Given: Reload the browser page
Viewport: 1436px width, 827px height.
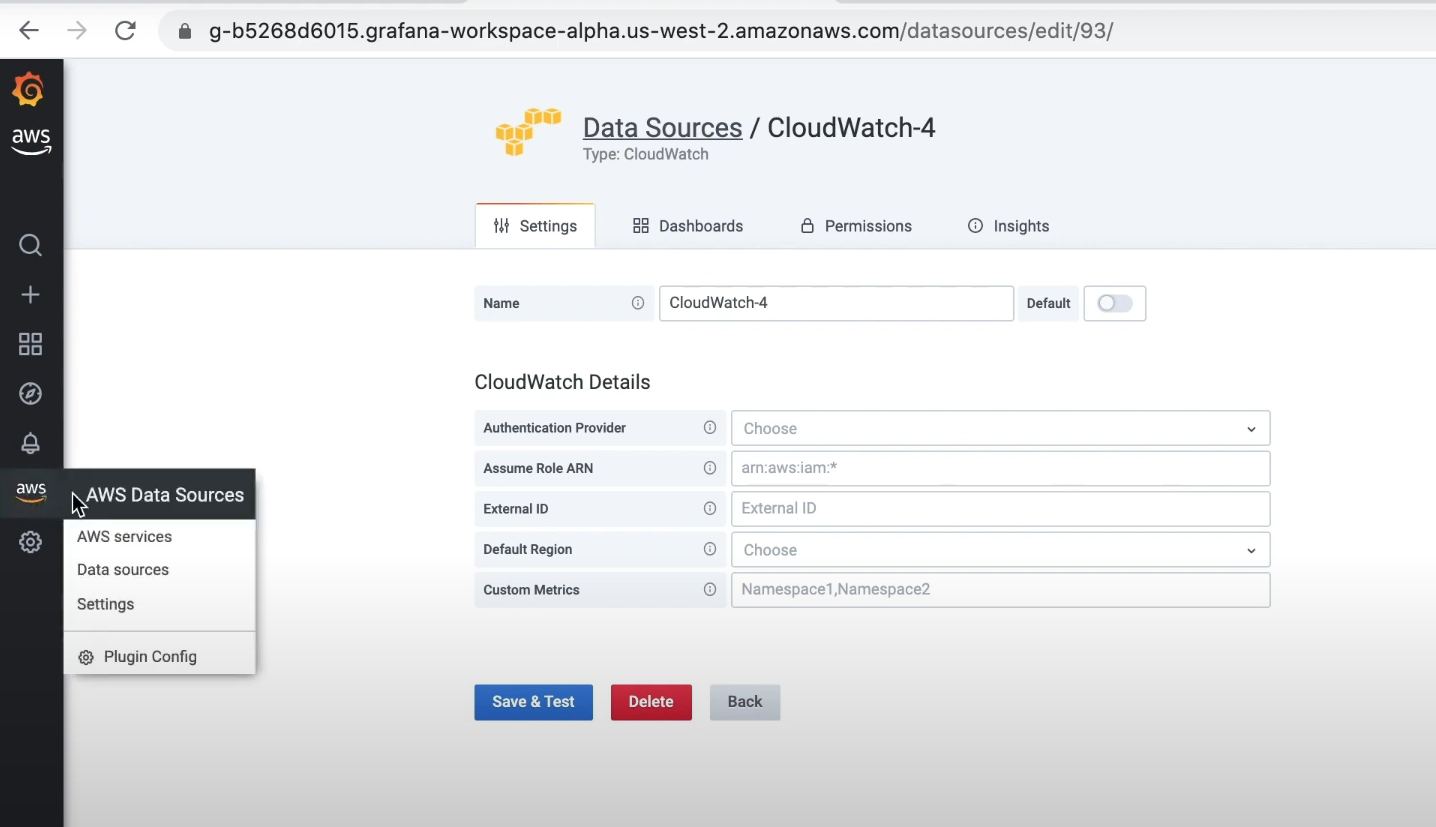Looking at the screenshot, I should [x=125, y=31].
